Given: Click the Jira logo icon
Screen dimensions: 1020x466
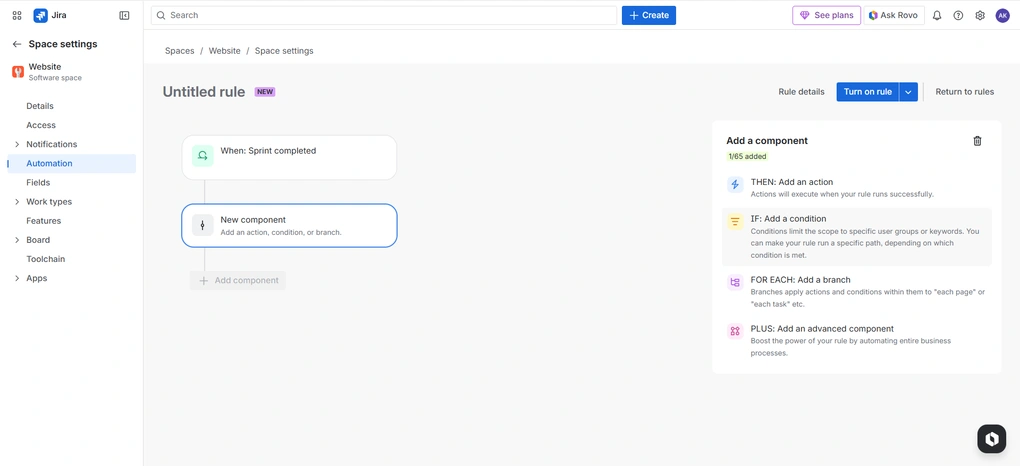Looking at the screenshot, I should (40, 15).
